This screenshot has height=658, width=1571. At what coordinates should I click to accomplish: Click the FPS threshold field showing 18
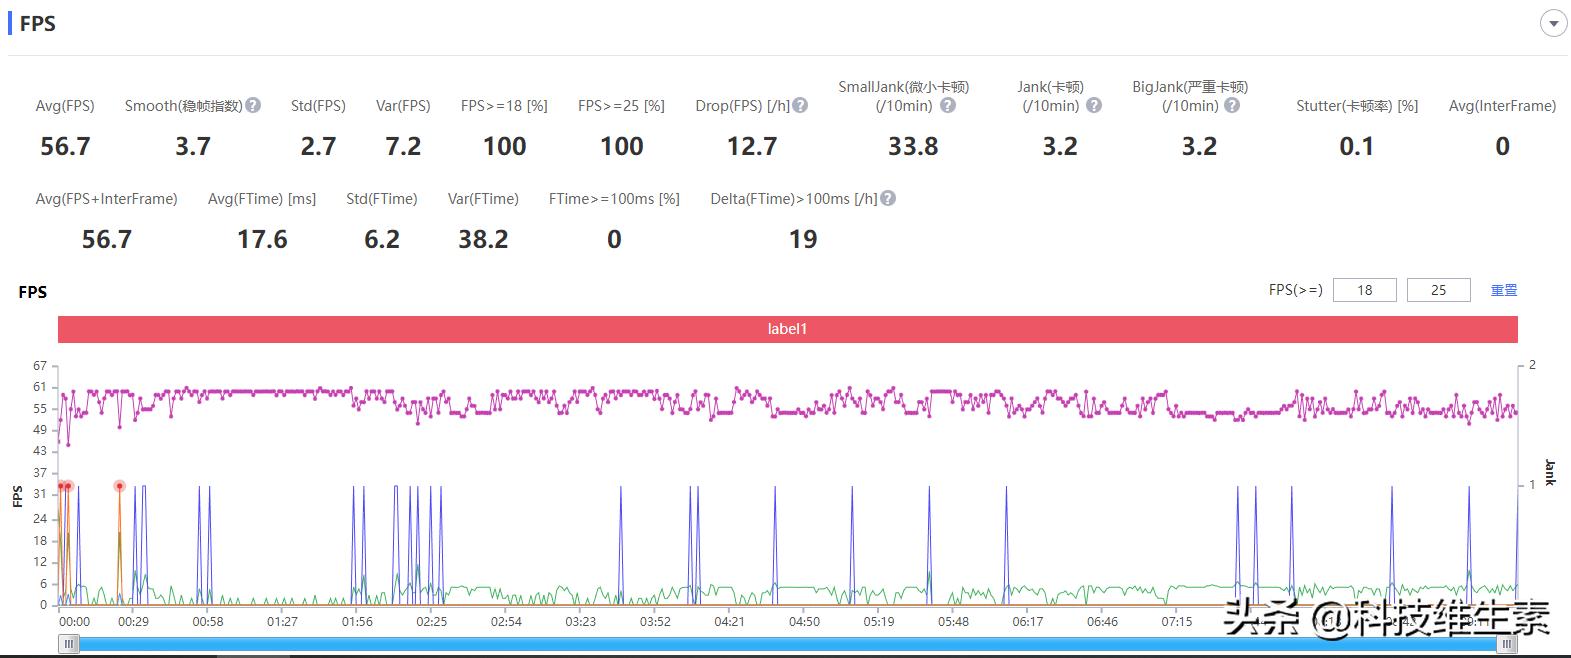(x=1364, y=290)
